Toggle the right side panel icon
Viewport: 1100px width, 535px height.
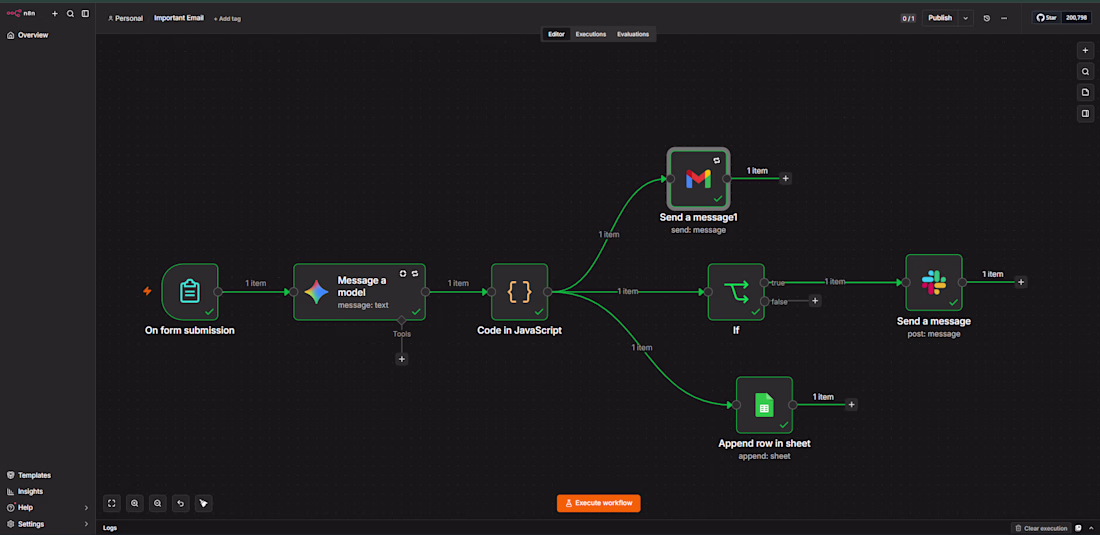[1085, 114]
